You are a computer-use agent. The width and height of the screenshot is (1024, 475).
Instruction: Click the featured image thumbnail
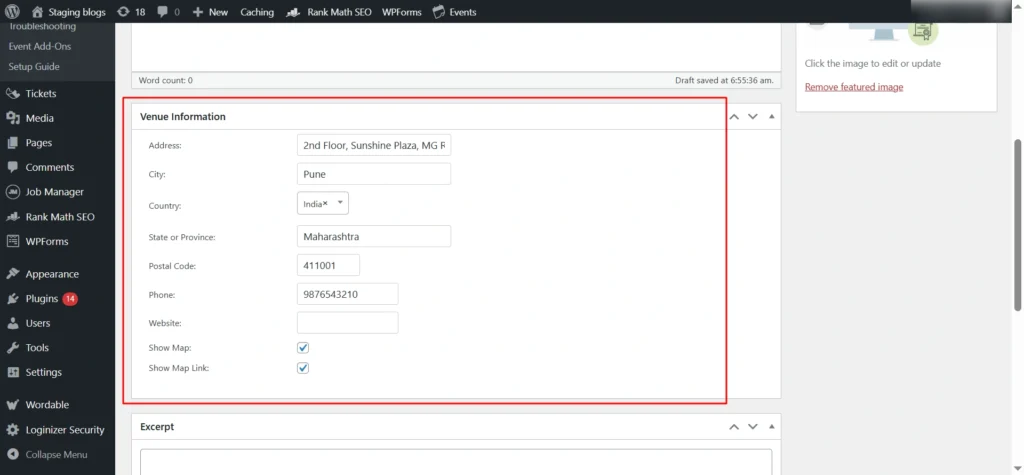click(896, 33)
